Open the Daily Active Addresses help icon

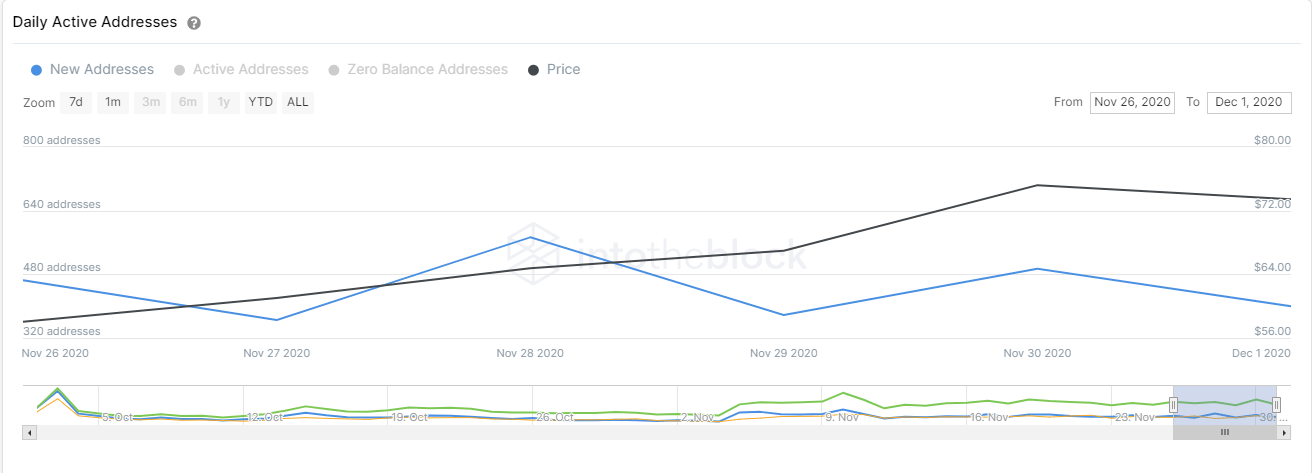point(194,23)
